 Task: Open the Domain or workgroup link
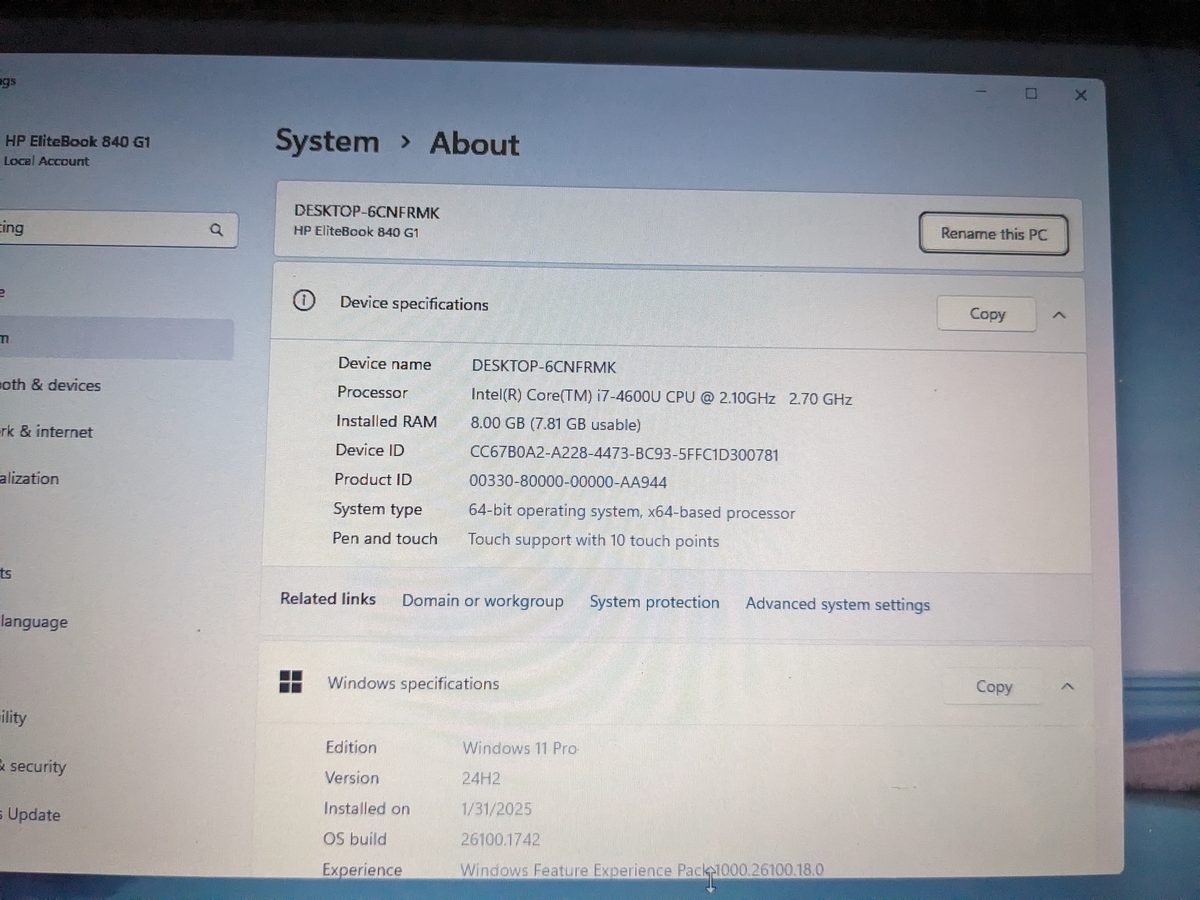482,601
